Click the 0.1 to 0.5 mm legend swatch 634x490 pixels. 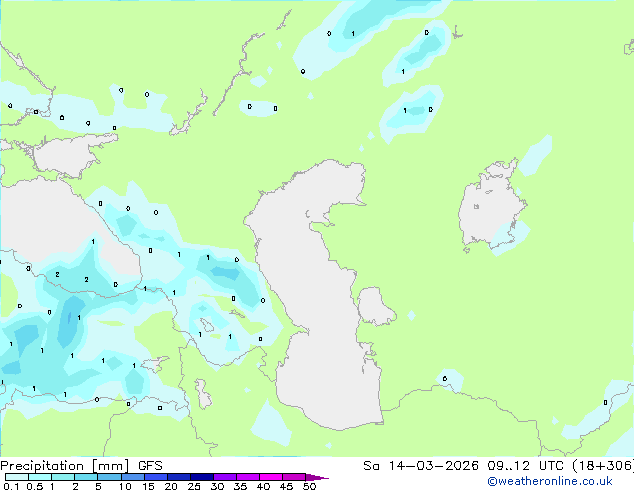(17, 477)
